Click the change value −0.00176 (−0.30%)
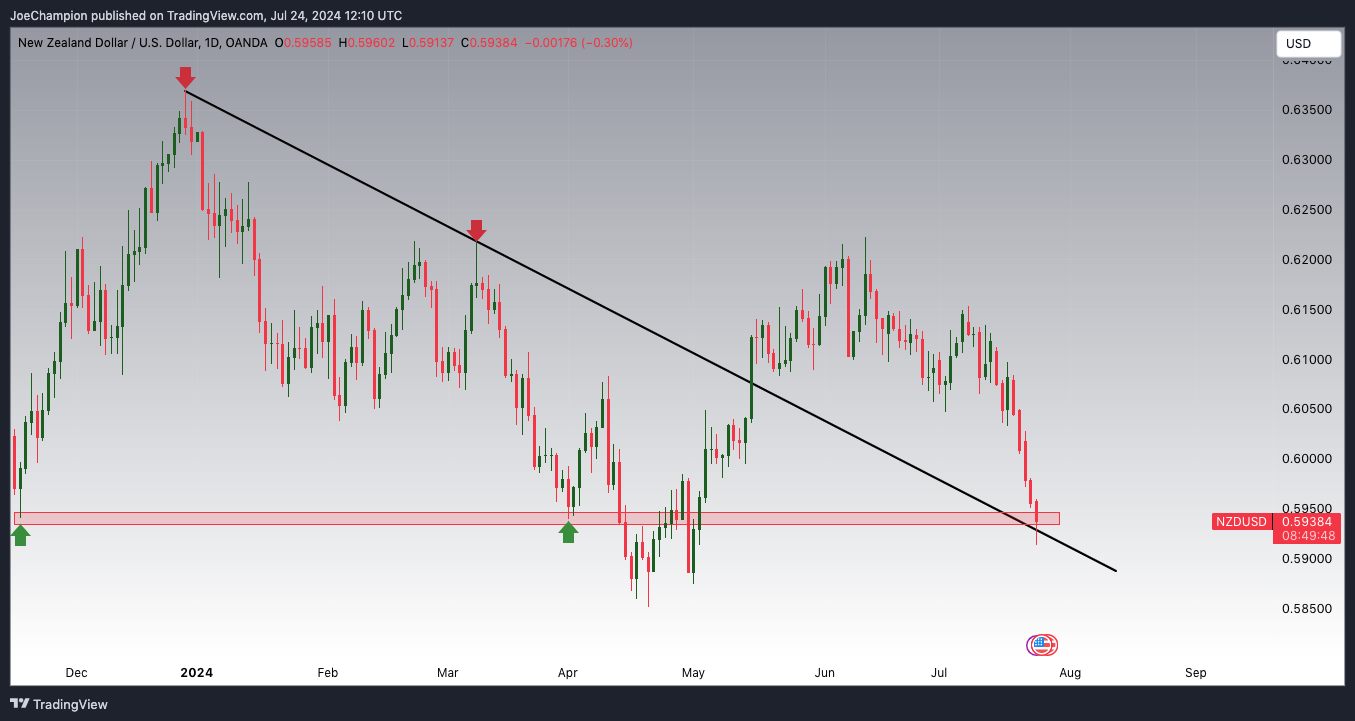This screenshot has height=721, width=1355. (578, 43)
